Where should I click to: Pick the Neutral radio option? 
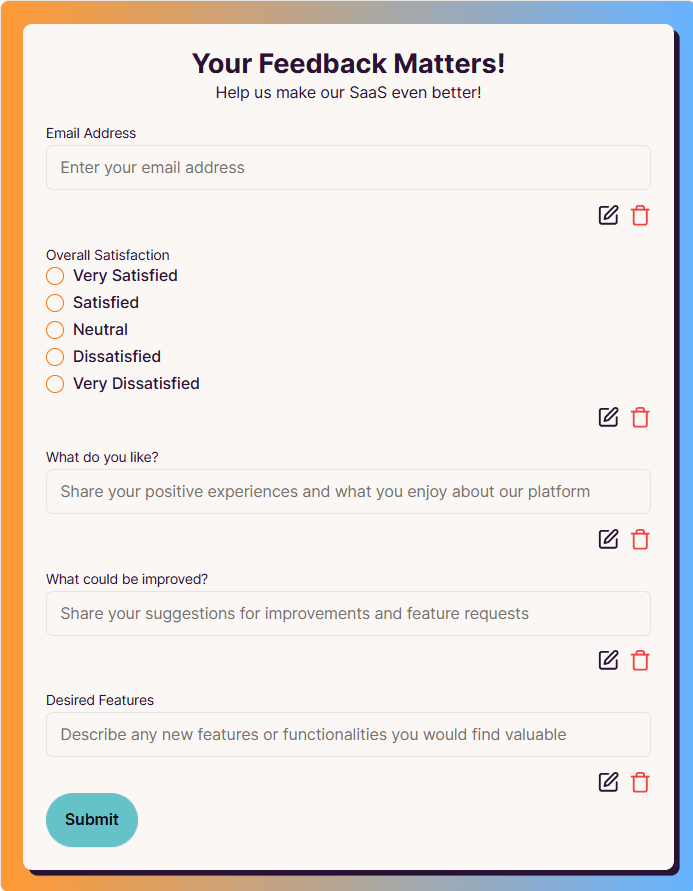pos(55,330)
